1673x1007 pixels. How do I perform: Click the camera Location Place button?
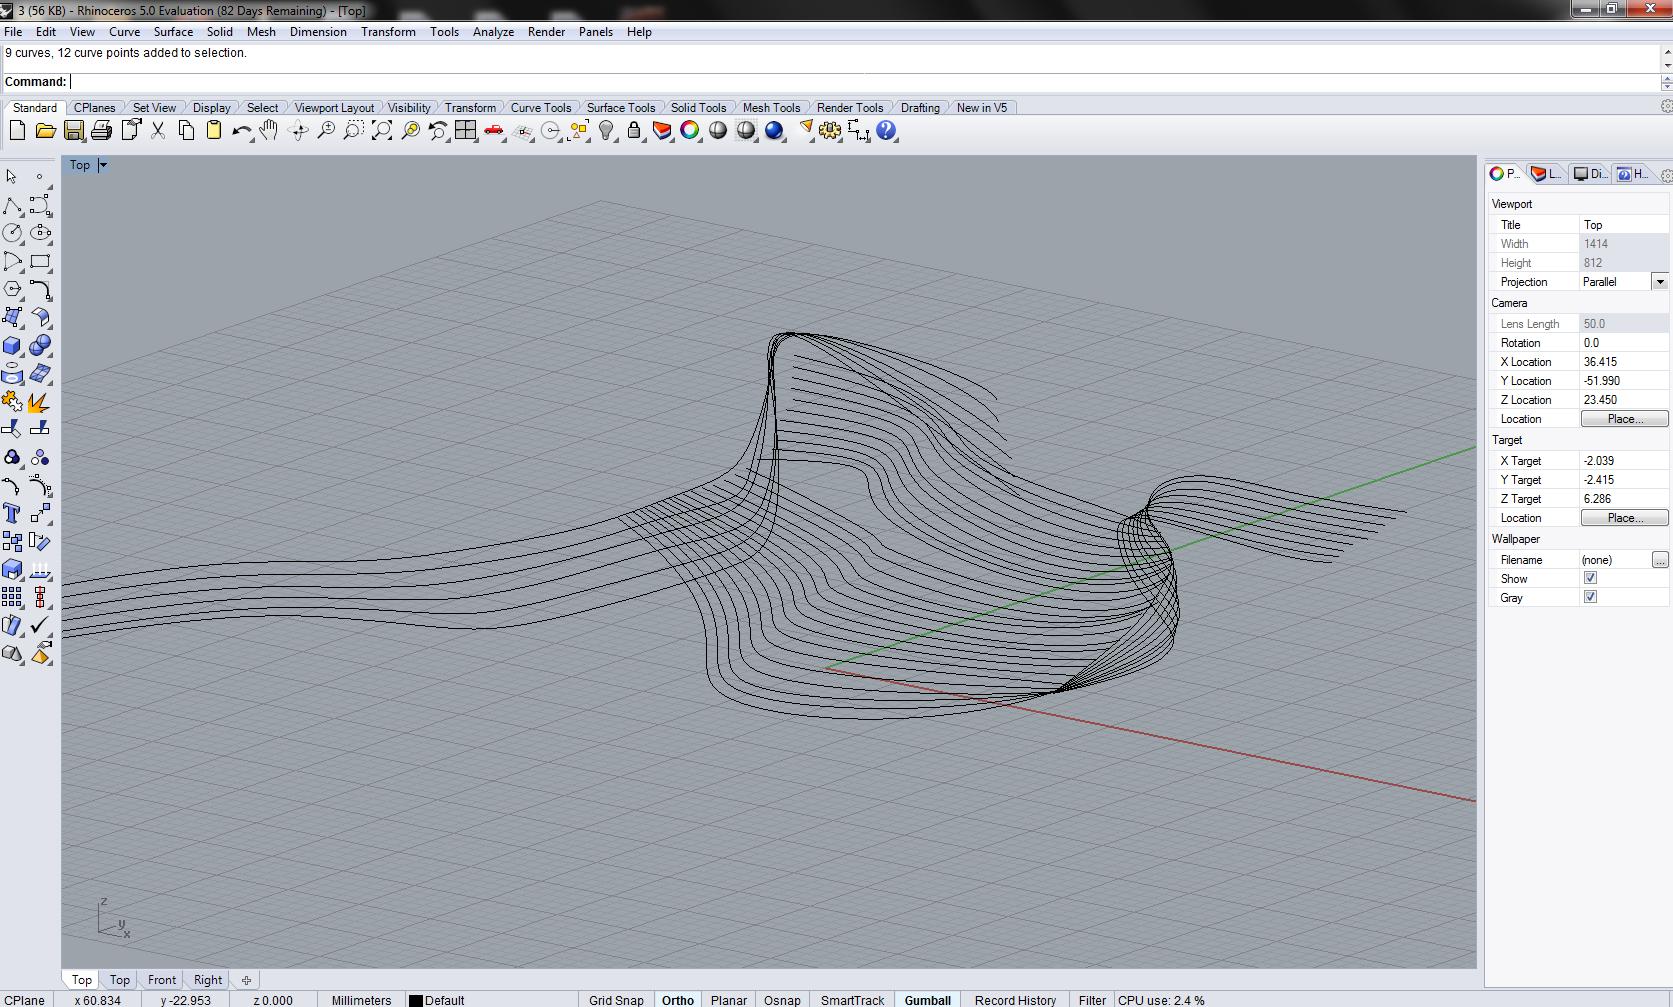[x=1624, y=419]
